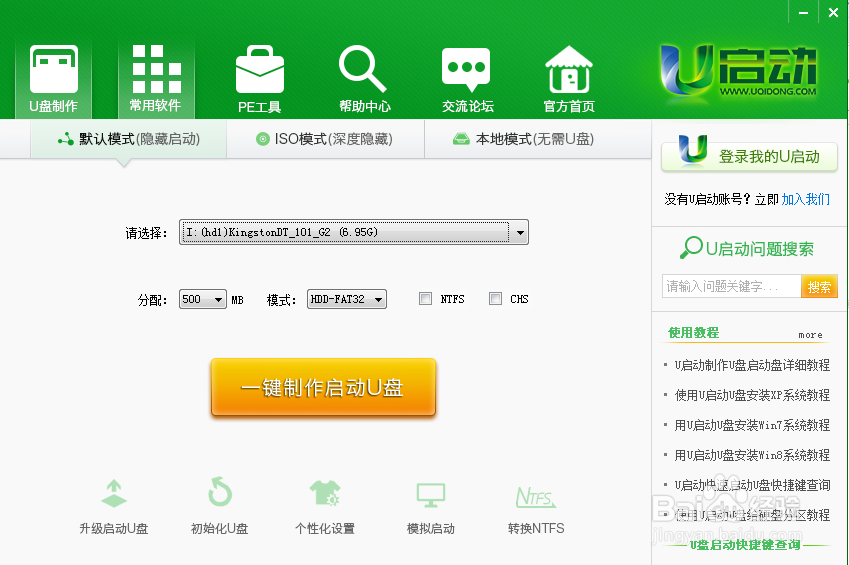Toggle the CHS checkbox
Screen dimensions: 849x565
pos(495,298)
